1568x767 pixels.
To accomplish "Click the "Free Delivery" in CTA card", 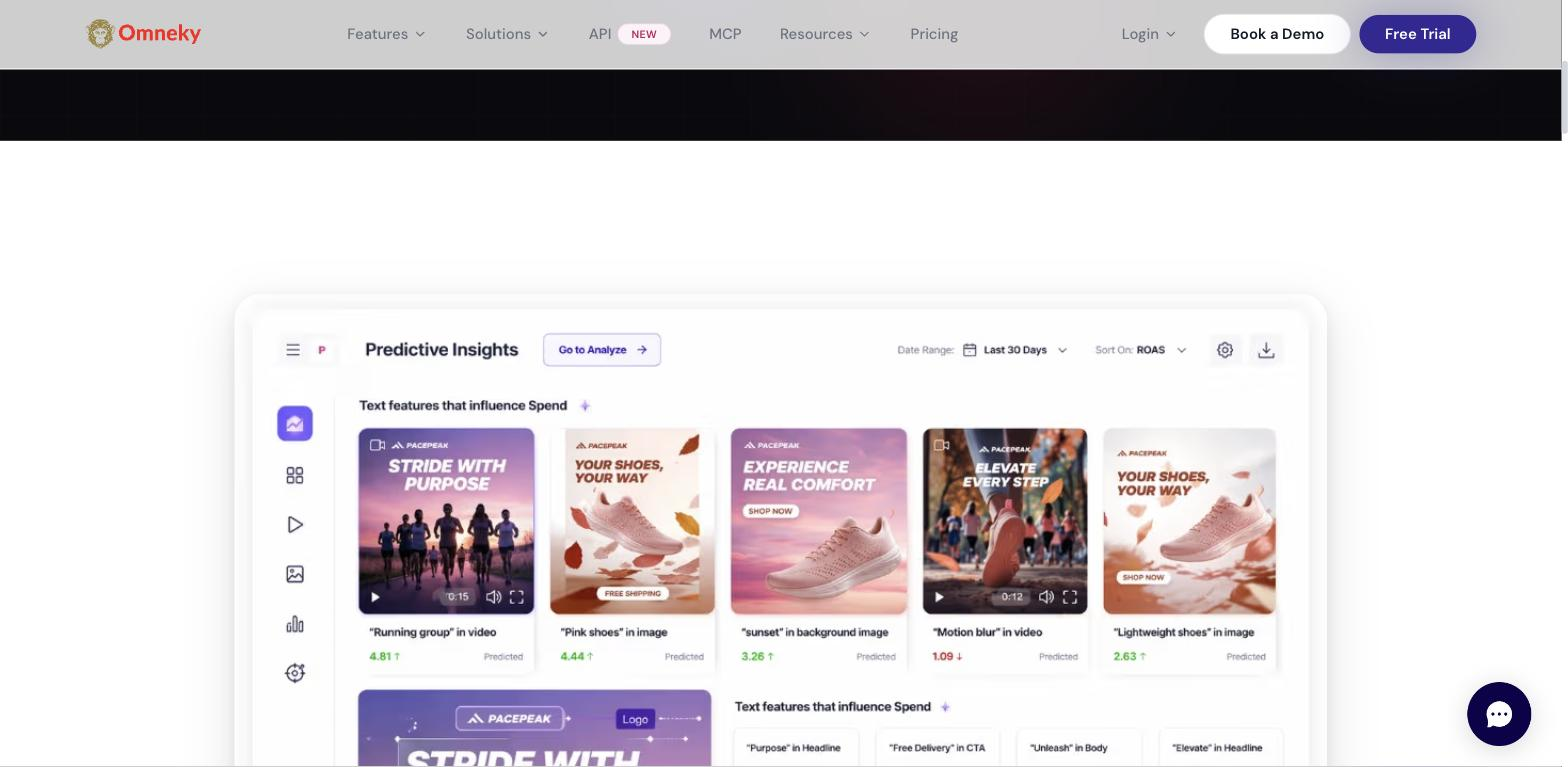I will point(937,748).
